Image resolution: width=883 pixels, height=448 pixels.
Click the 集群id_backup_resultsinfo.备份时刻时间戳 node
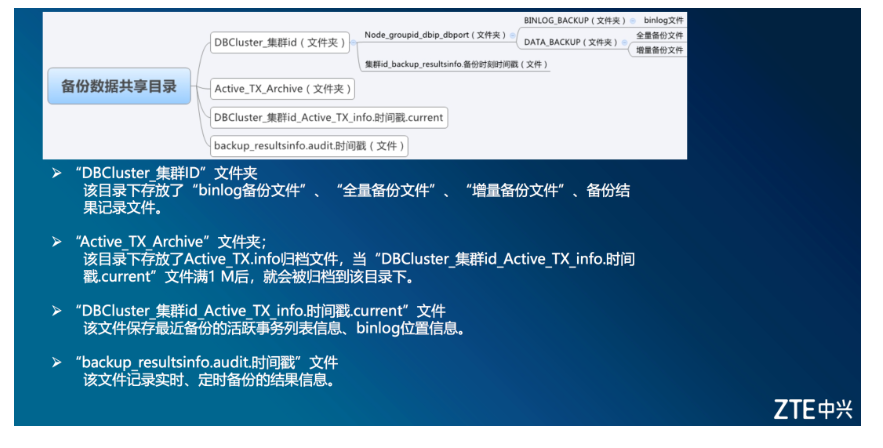(456, 65)
